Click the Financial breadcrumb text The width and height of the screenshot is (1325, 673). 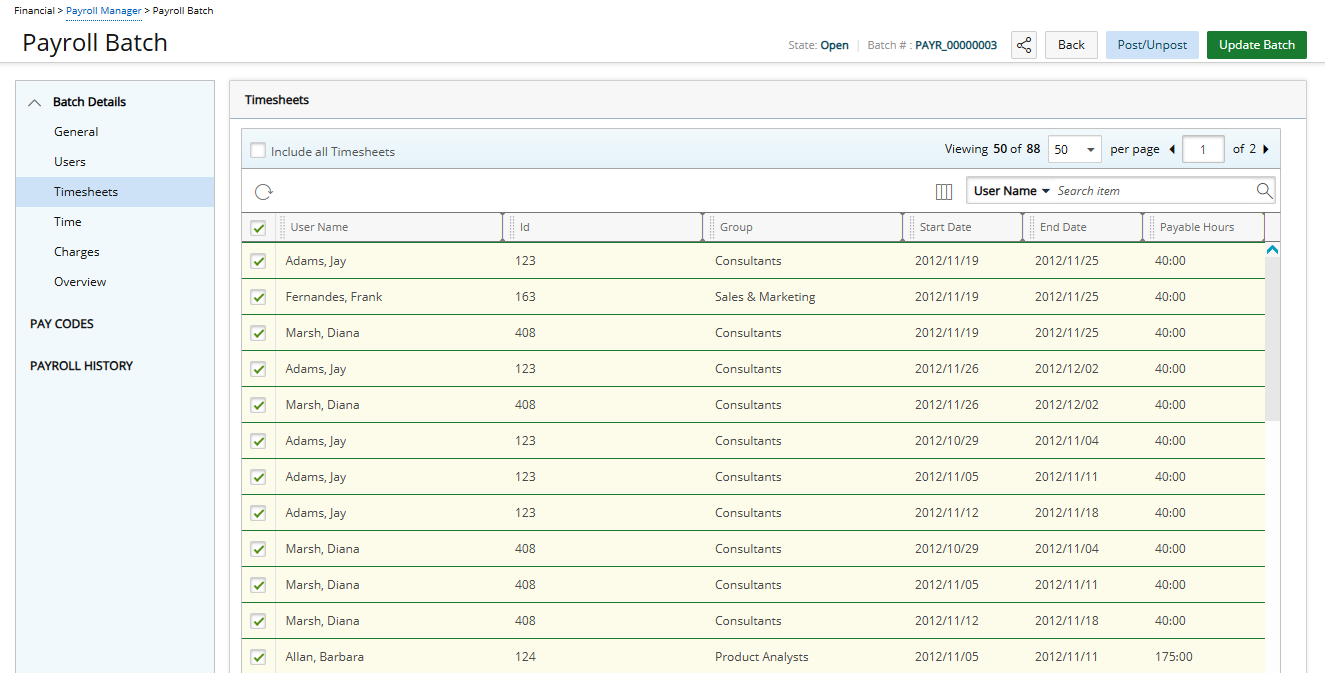point(34,11)
